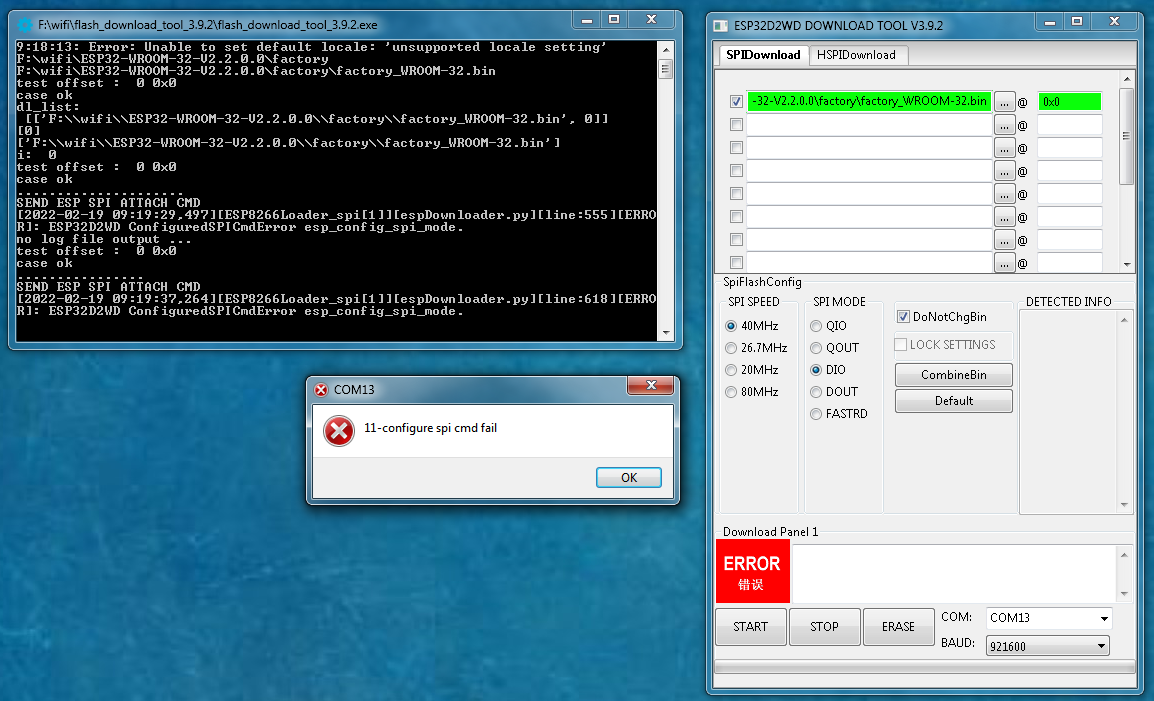Minimize the flash_download_tool console window
1154x701 pixels.
(x=587, y=20)
